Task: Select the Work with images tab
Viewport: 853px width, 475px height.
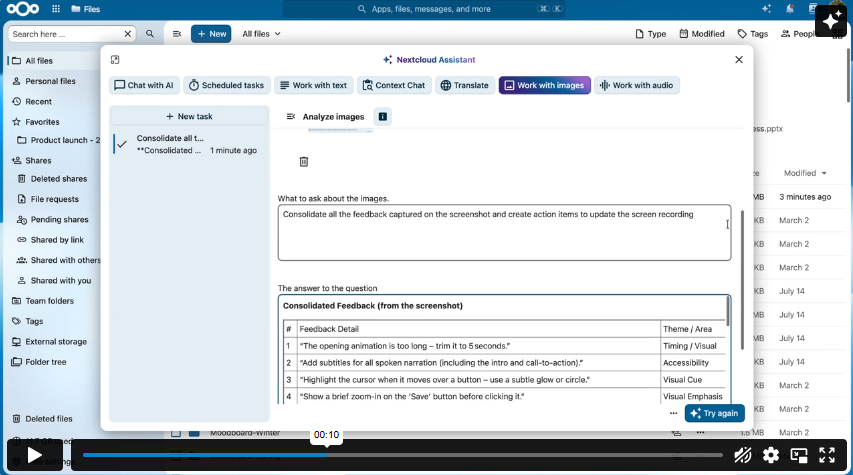Action: pyautogui.click(x=545, y=85)
